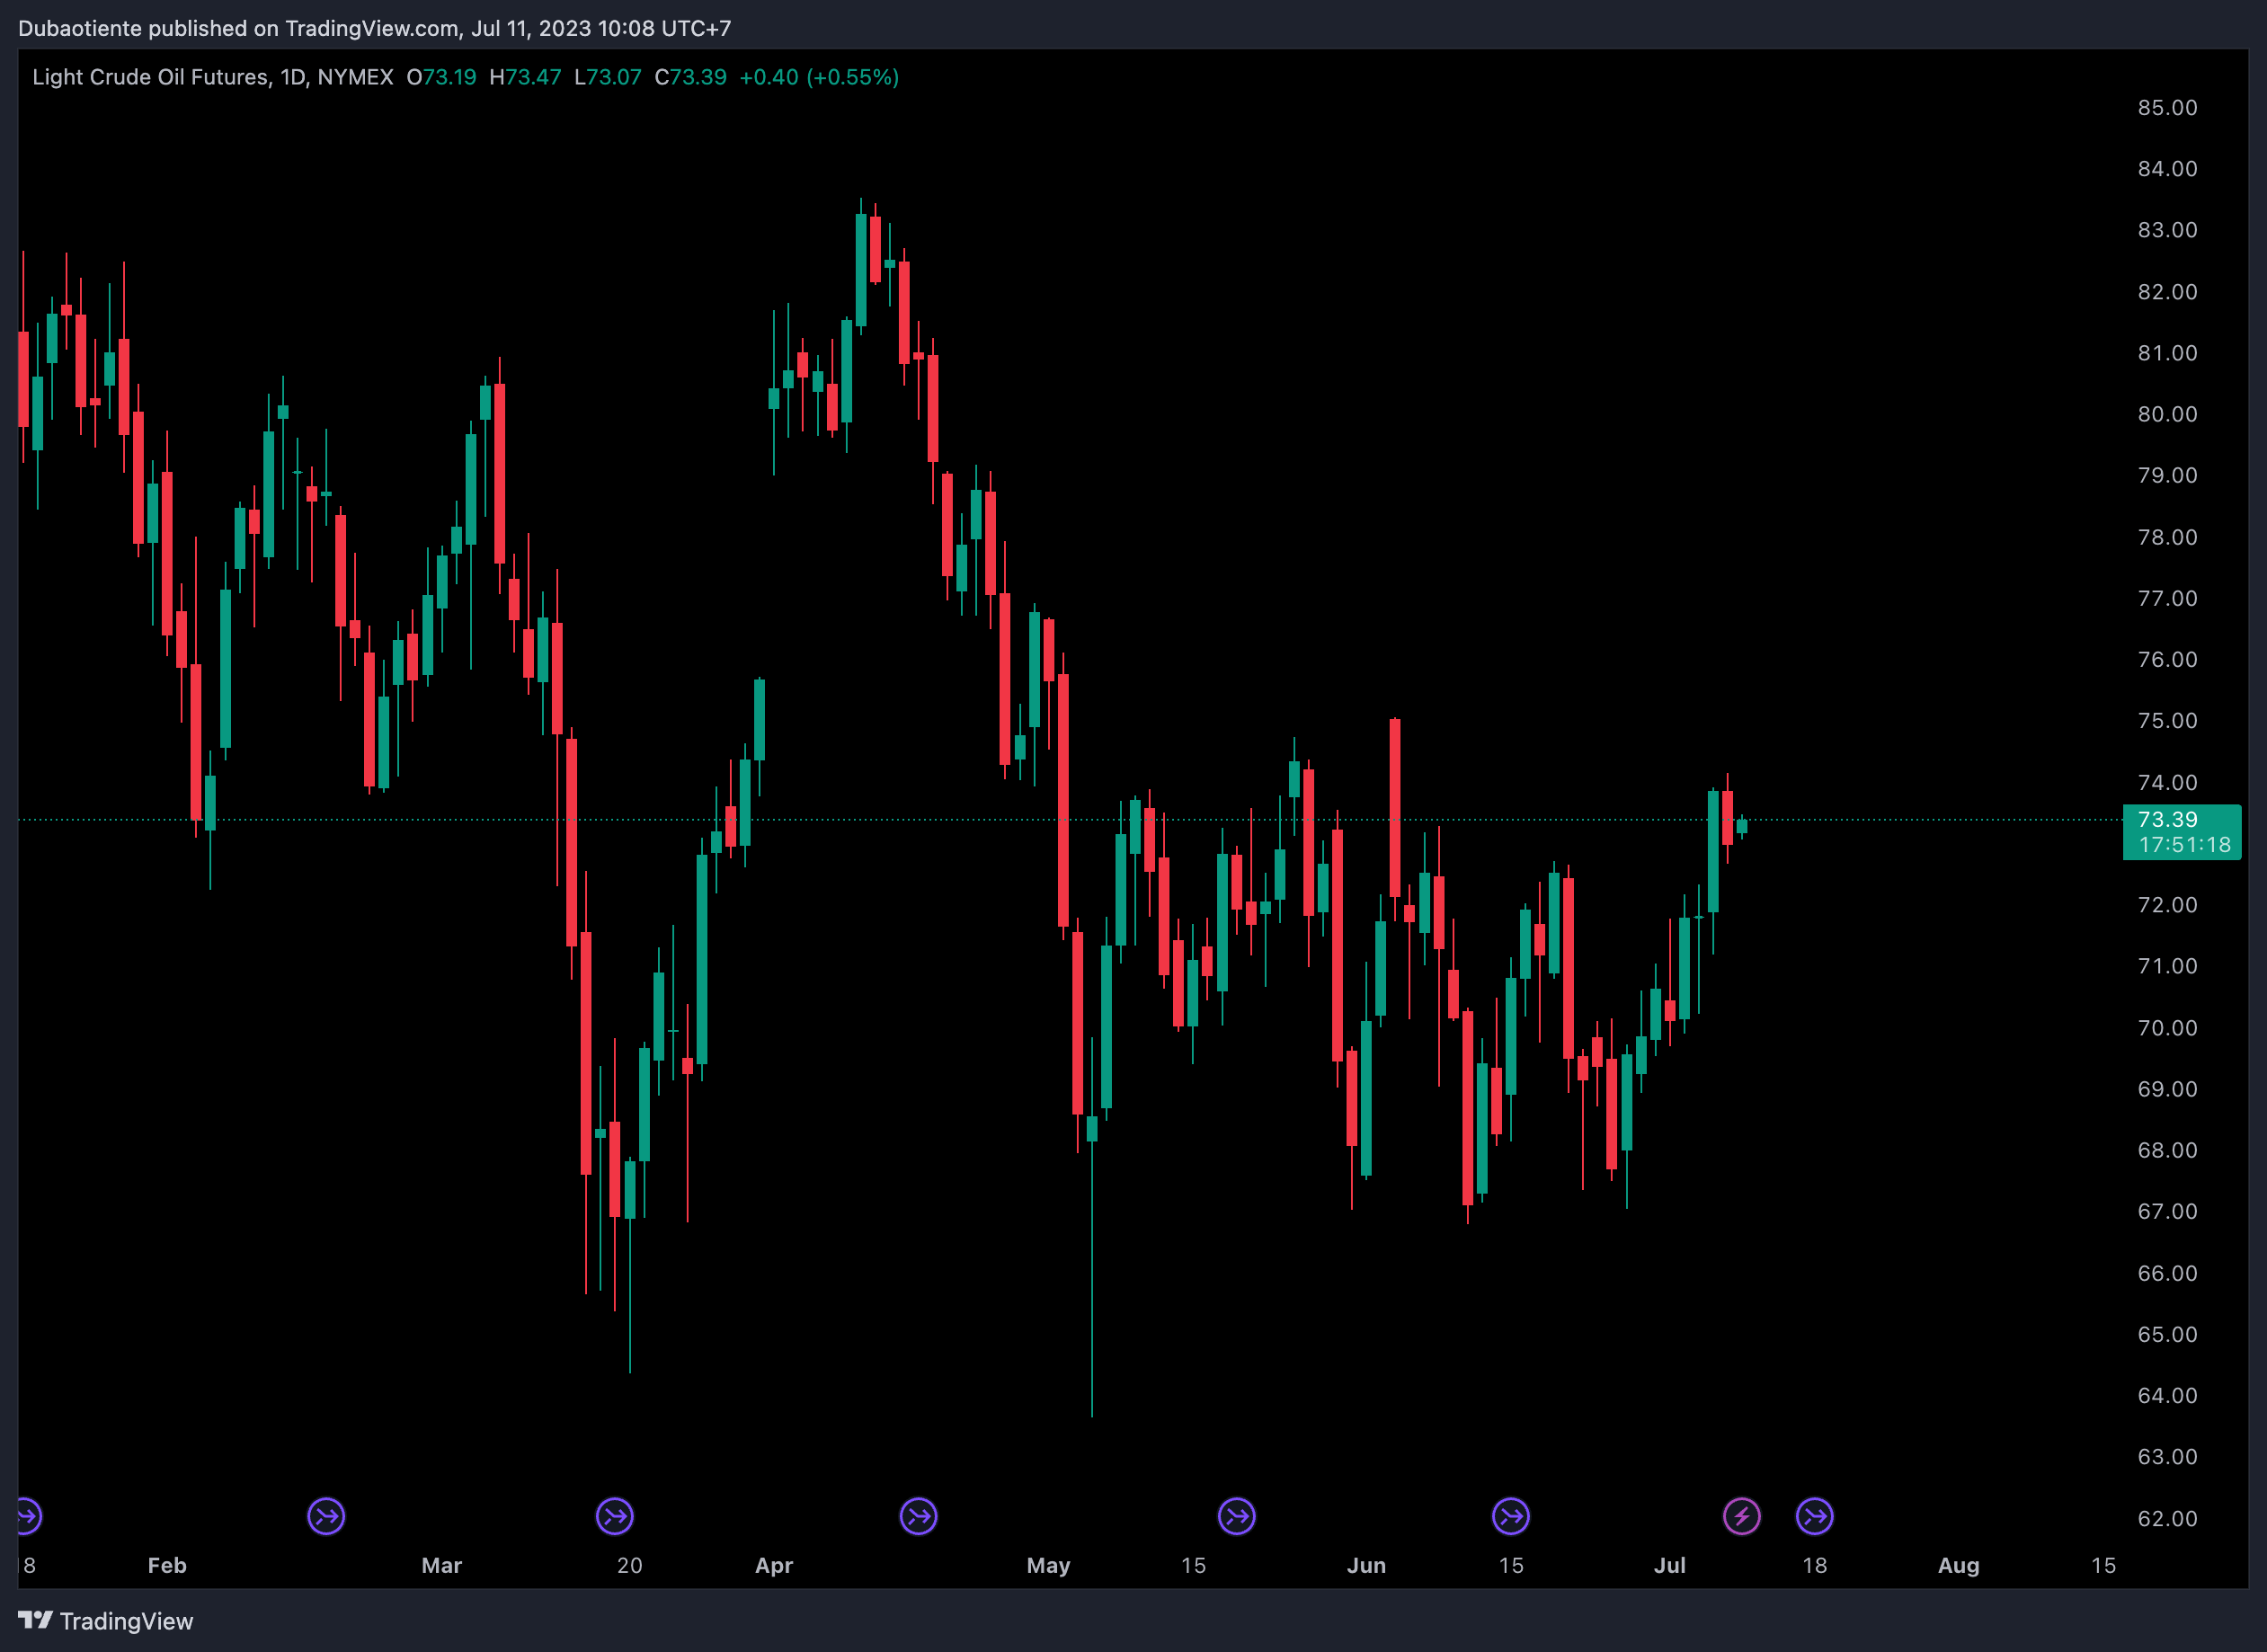Viewport: 2267px width, 1652px height.
Task: Click the Jul label on the time axis
Action: point(1670,1565)
